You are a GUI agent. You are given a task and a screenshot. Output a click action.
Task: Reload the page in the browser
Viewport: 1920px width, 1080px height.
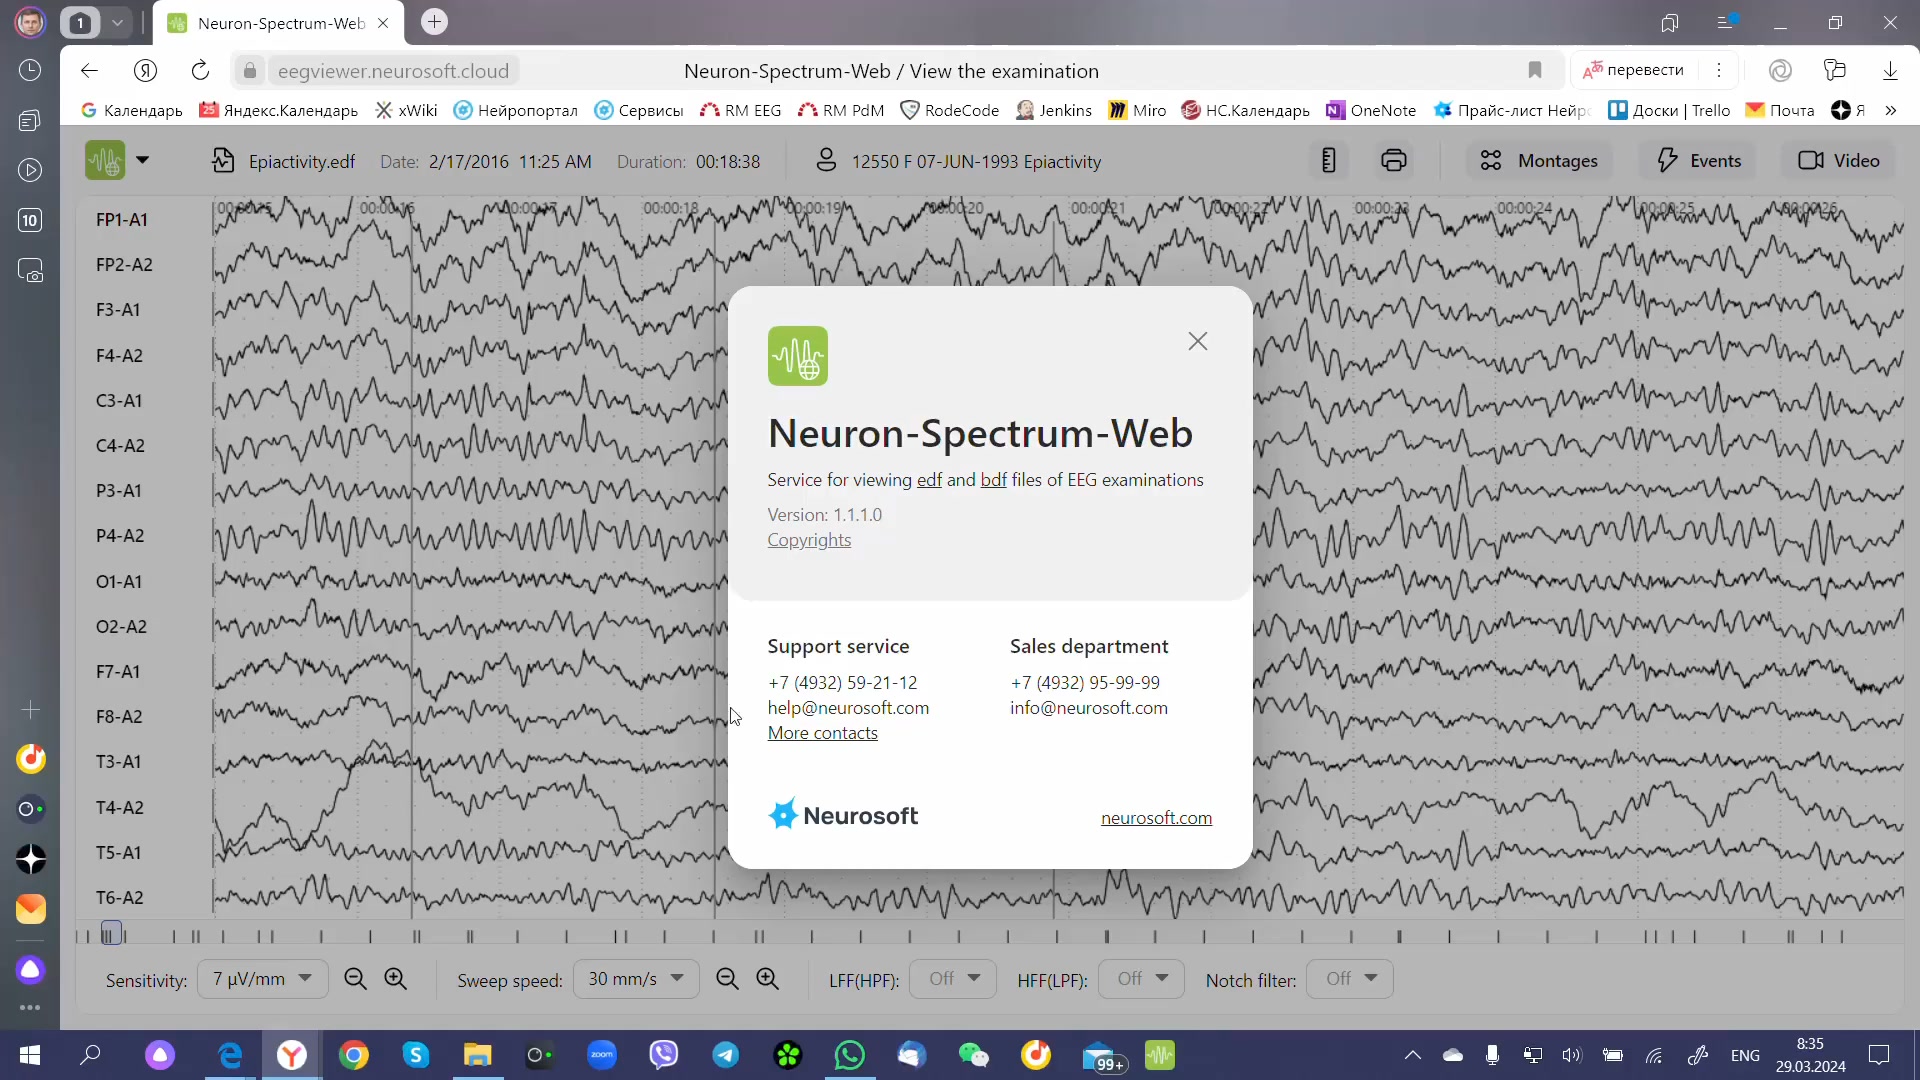(200, 70)
